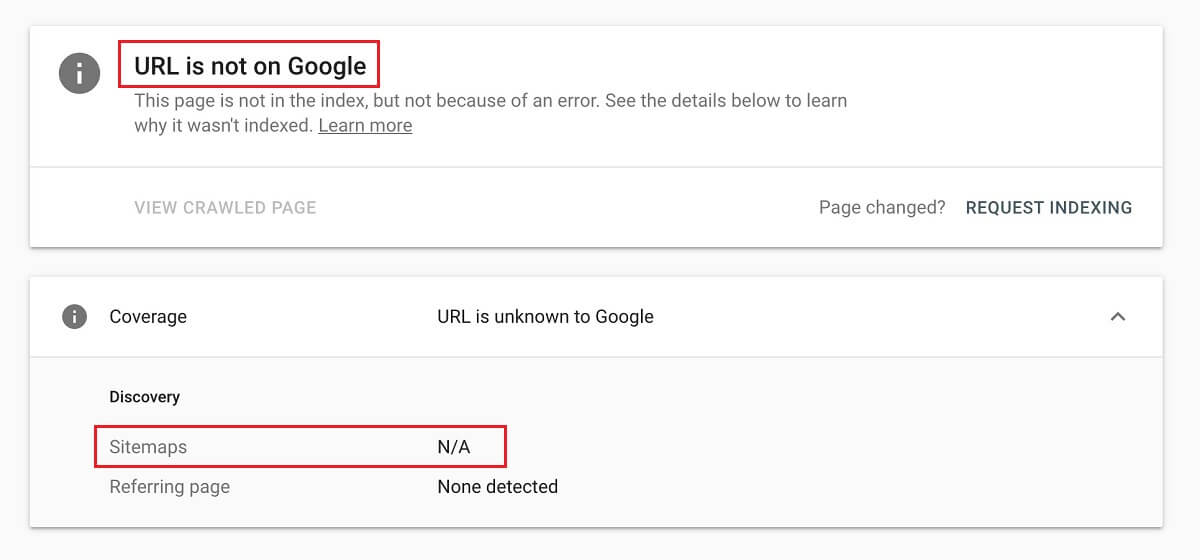This screenshot has height=560, width=1200.
Task: Click the why it wasn't indexed sentence
Action: coord(224,126)
